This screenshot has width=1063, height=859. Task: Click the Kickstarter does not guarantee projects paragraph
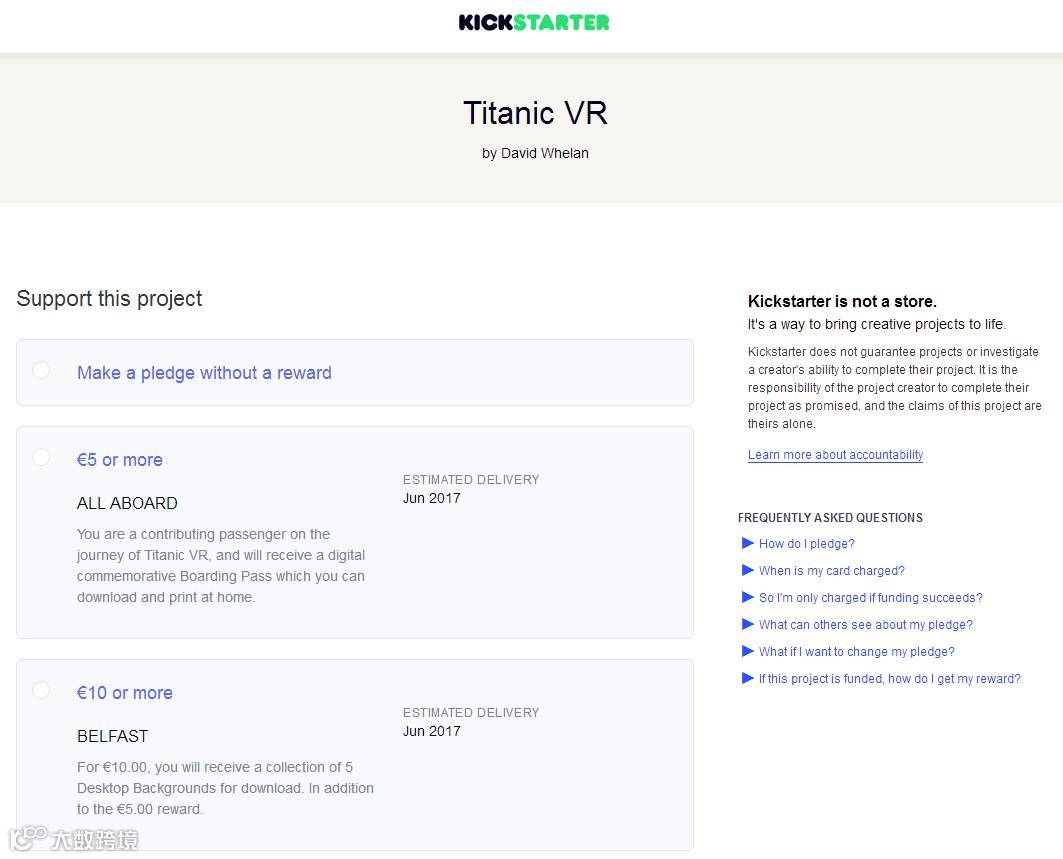point(894,388)
